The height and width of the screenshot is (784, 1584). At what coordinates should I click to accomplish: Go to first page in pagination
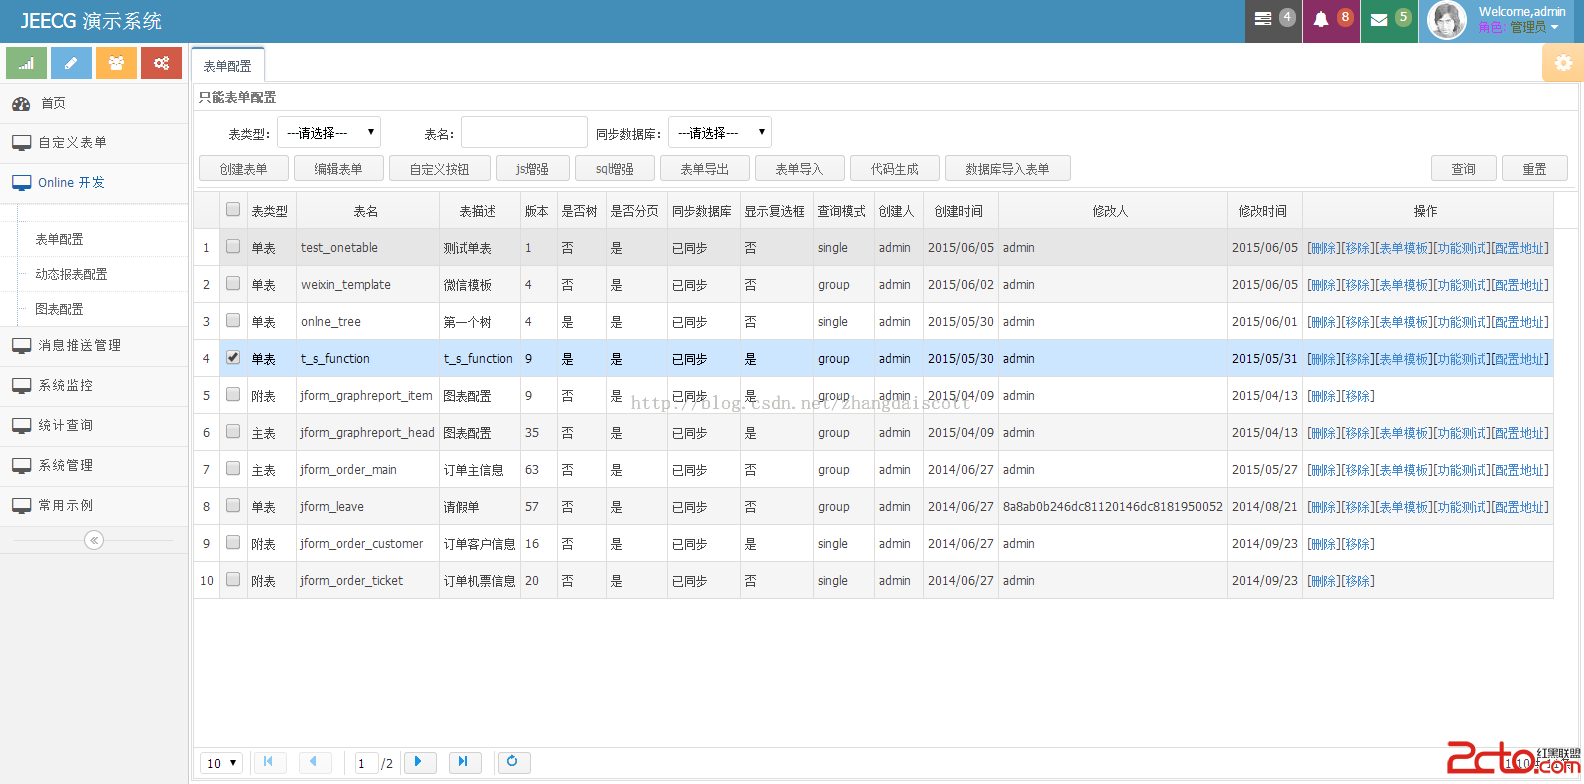point(268,762)
